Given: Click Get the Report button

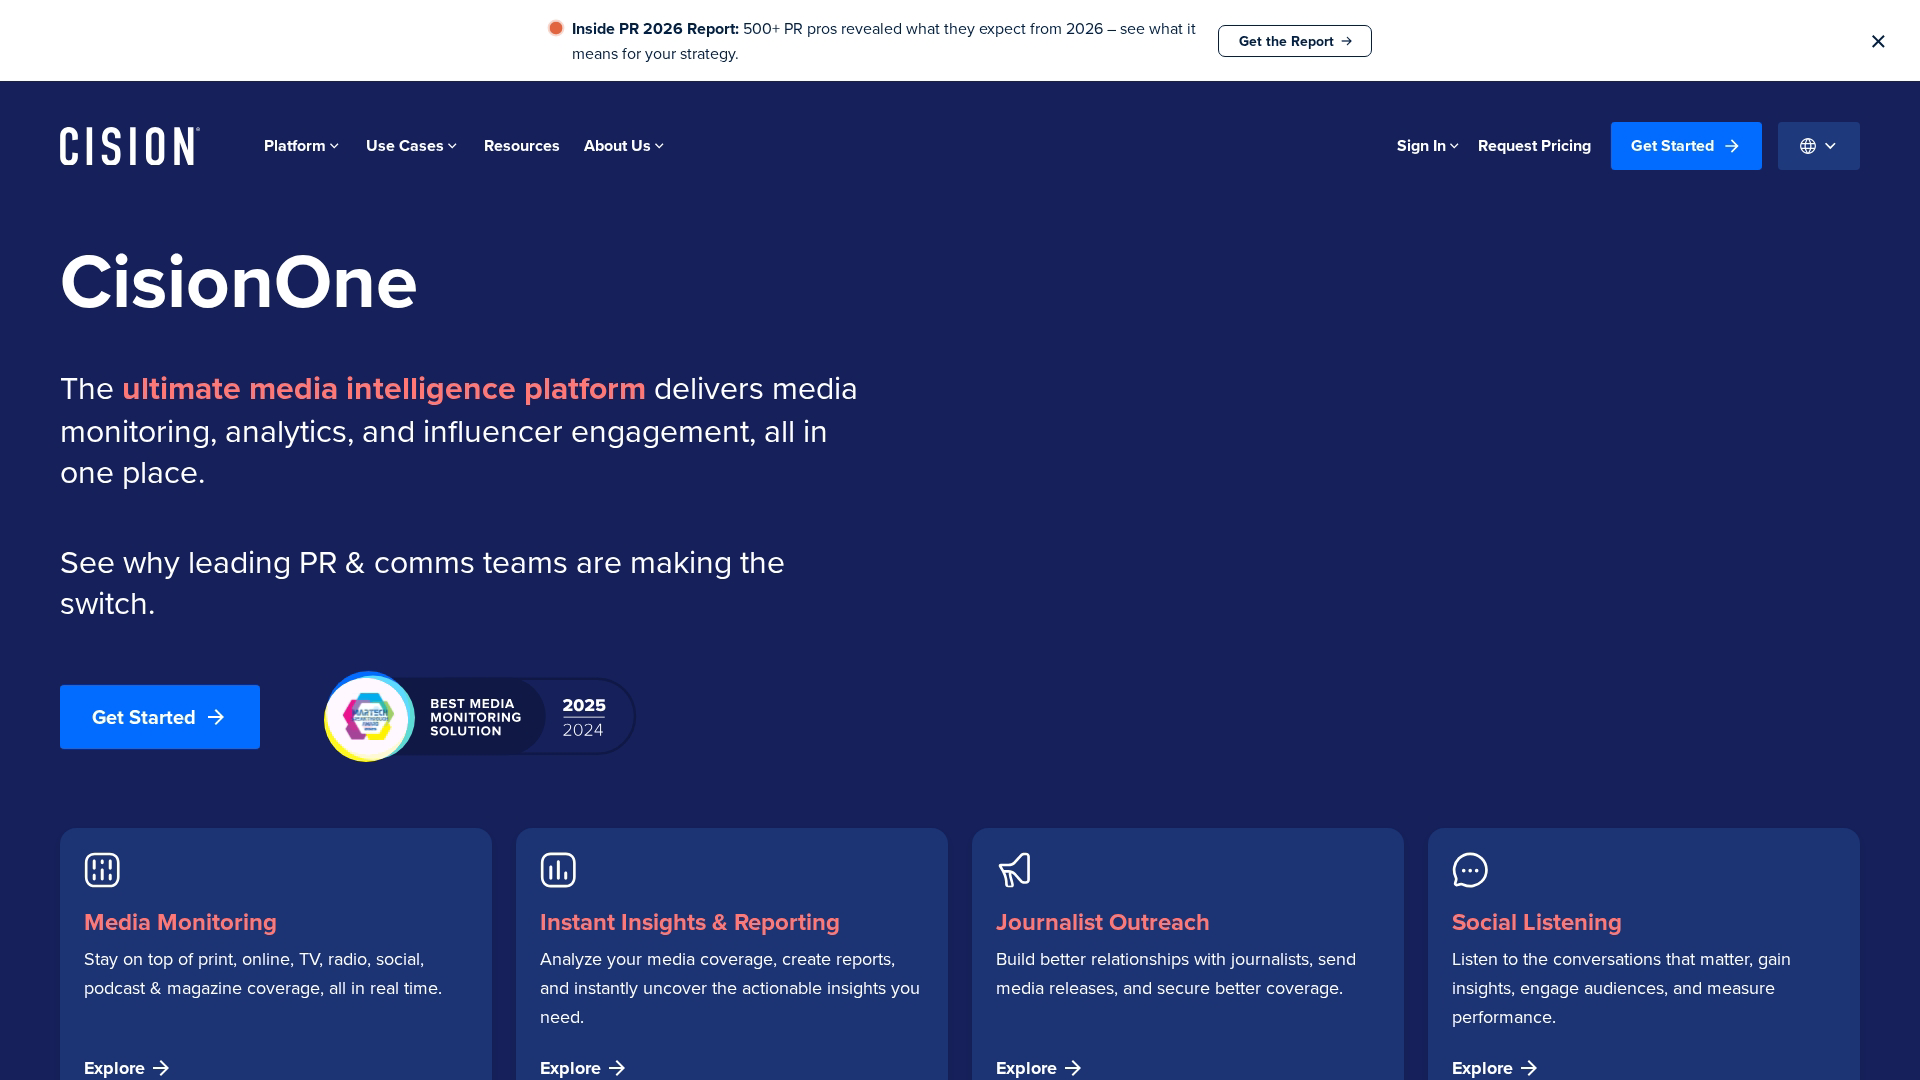Looking at the screenshot, I should click(x=1294, y=41).
